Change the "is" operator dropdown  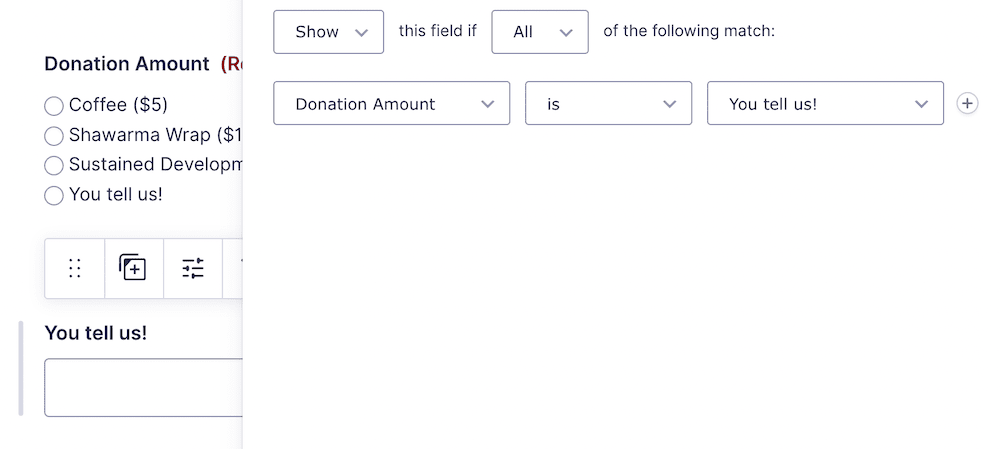click(608, 103)
